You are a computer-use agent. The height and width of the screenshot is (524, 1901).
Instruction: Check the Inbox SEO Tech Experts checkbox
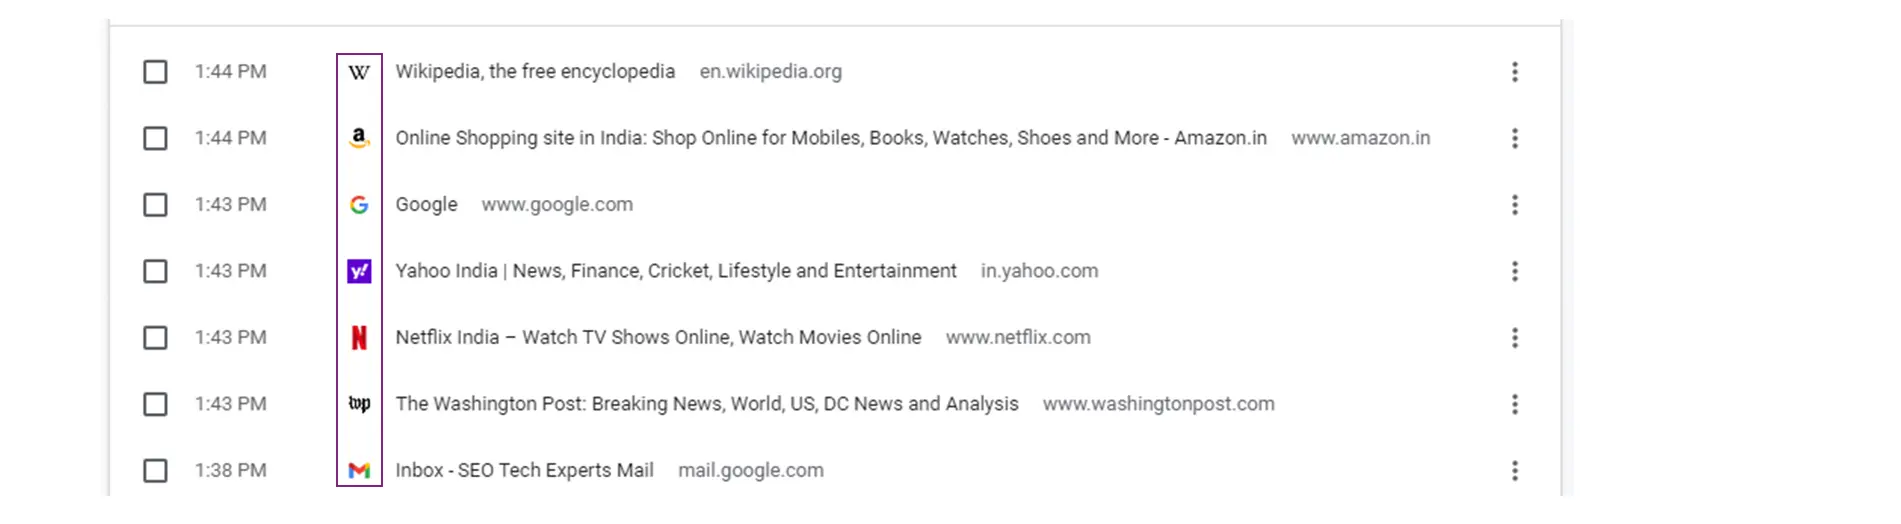click(155, 470)
